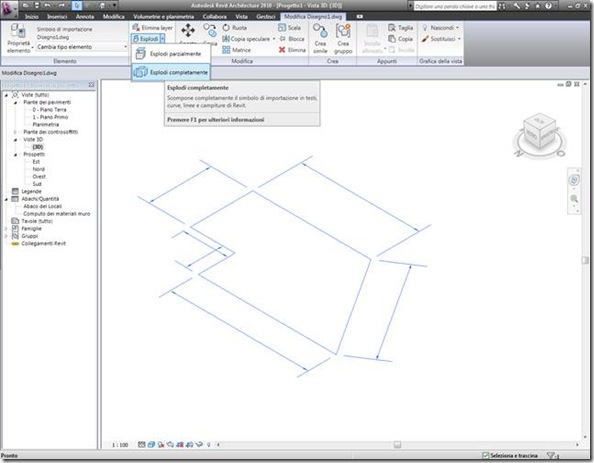Image resolution: width=594 pixels, height=463 pixels.
Task: Select the Scala scale tool
Action: [289, 28]
